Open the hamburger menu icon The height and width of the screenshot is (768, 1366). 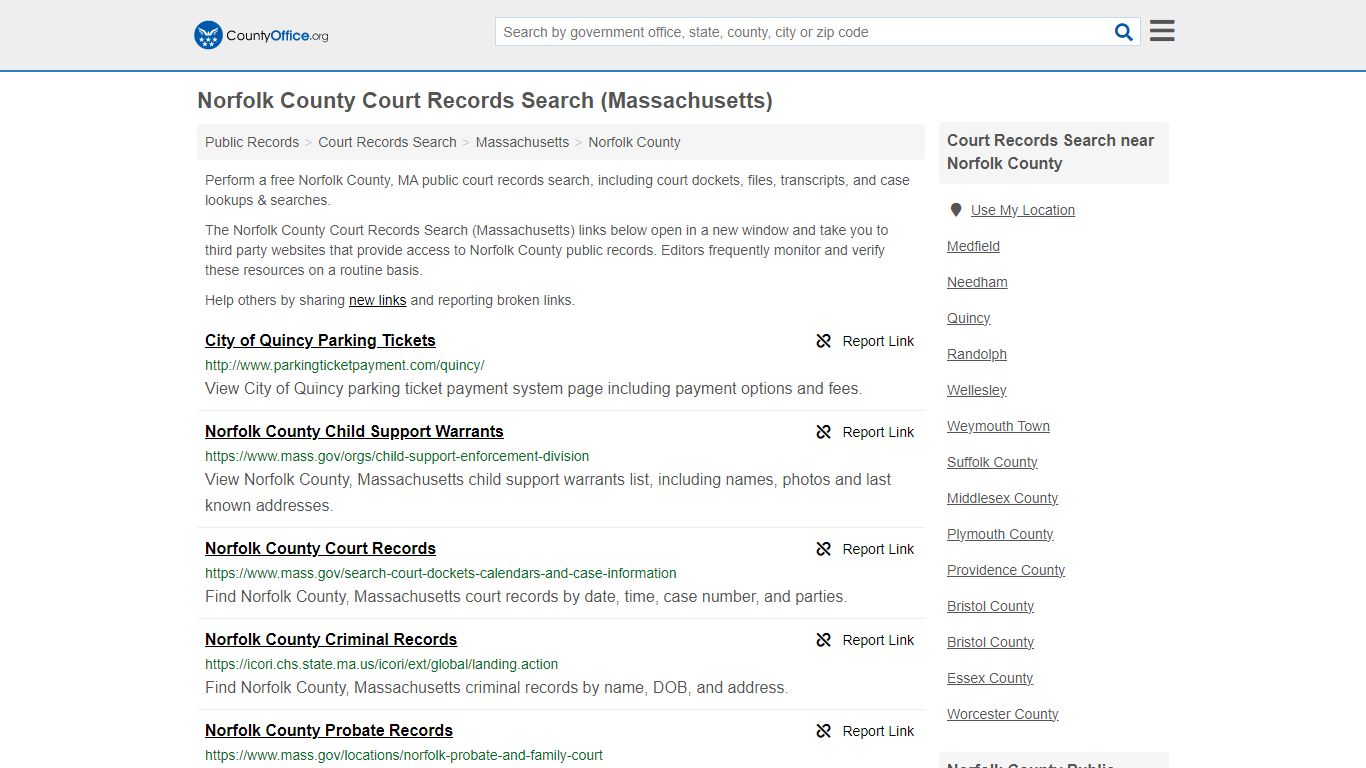pos(1162,31)
